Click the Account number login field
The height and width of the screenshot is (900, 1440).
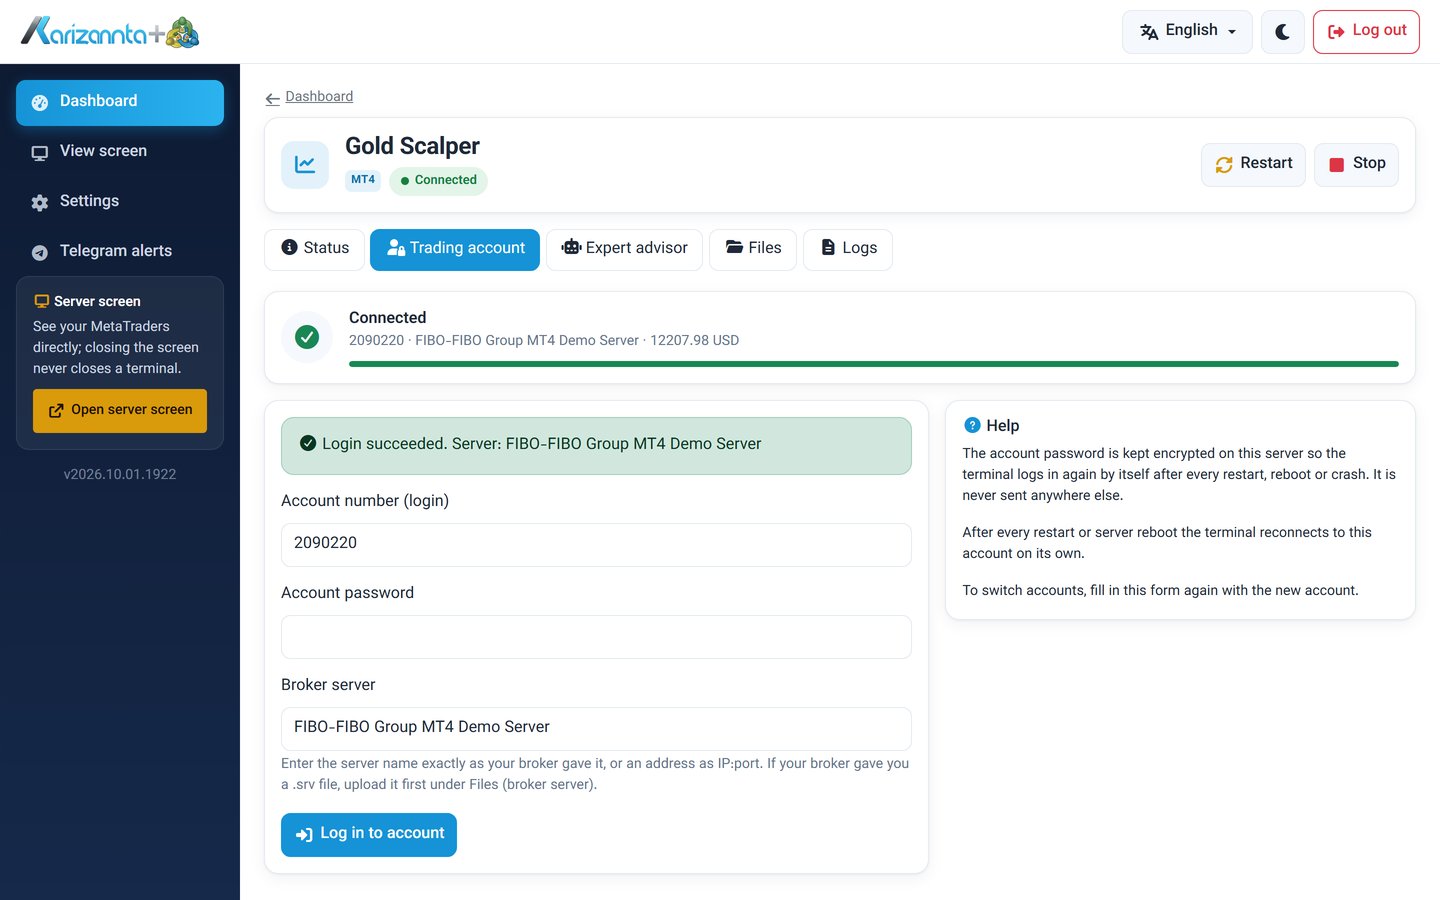pos(596,545)
